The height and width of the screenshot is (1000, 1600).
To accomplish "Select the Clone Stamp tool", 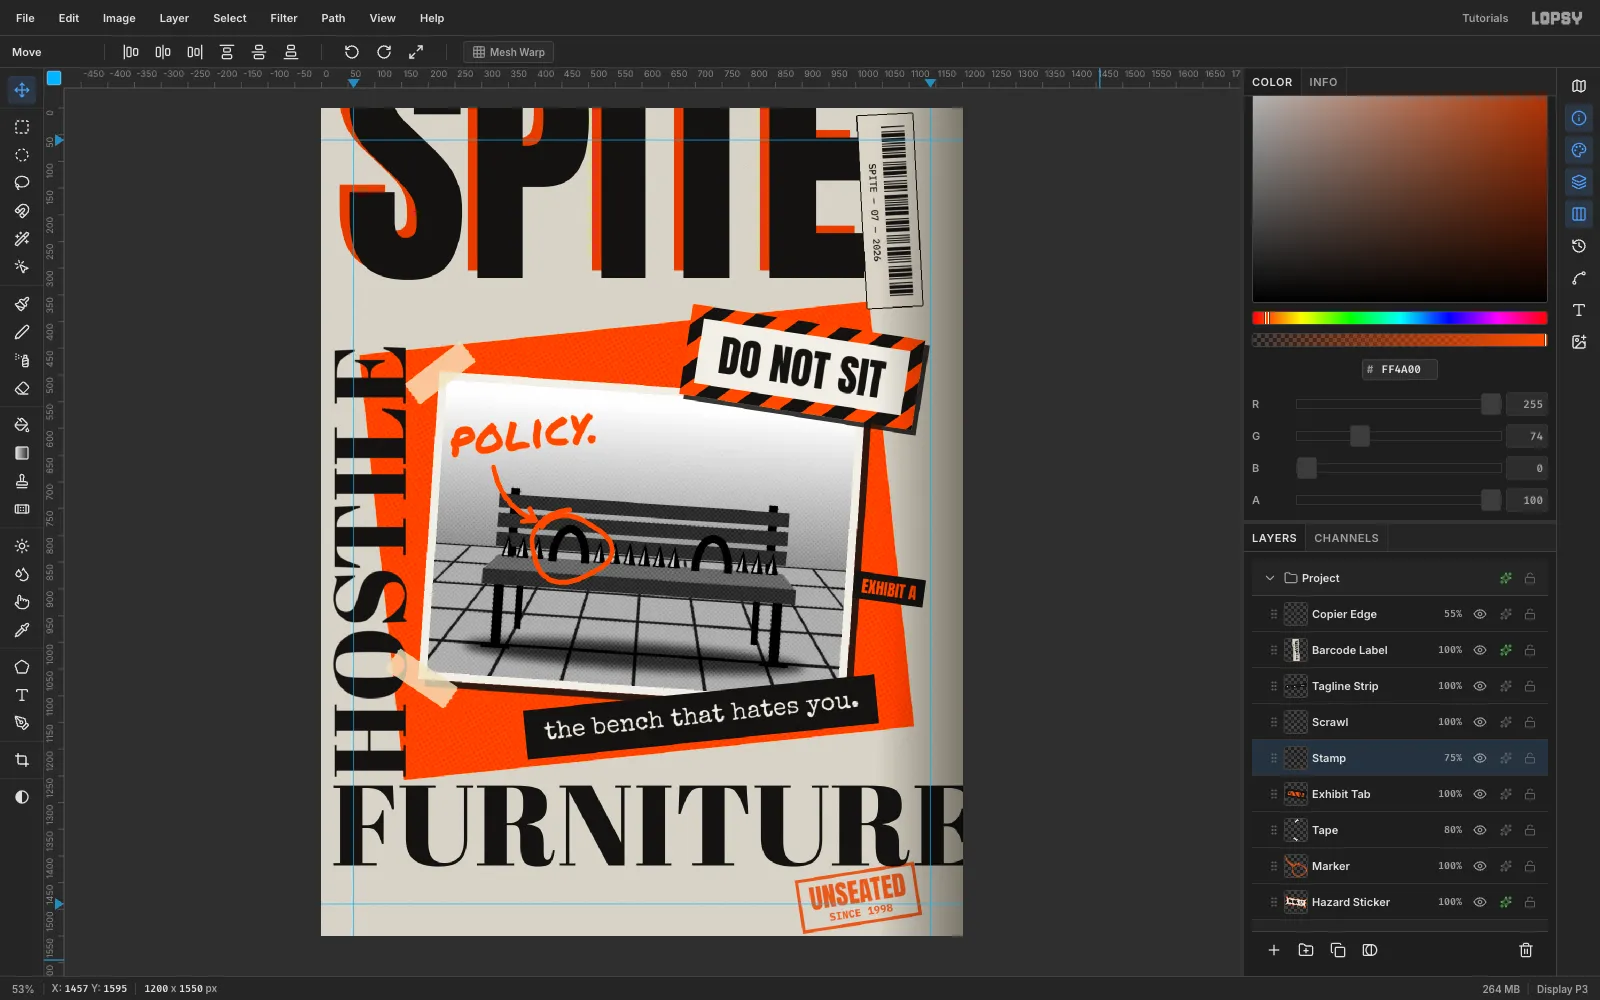I will point(22,481).
